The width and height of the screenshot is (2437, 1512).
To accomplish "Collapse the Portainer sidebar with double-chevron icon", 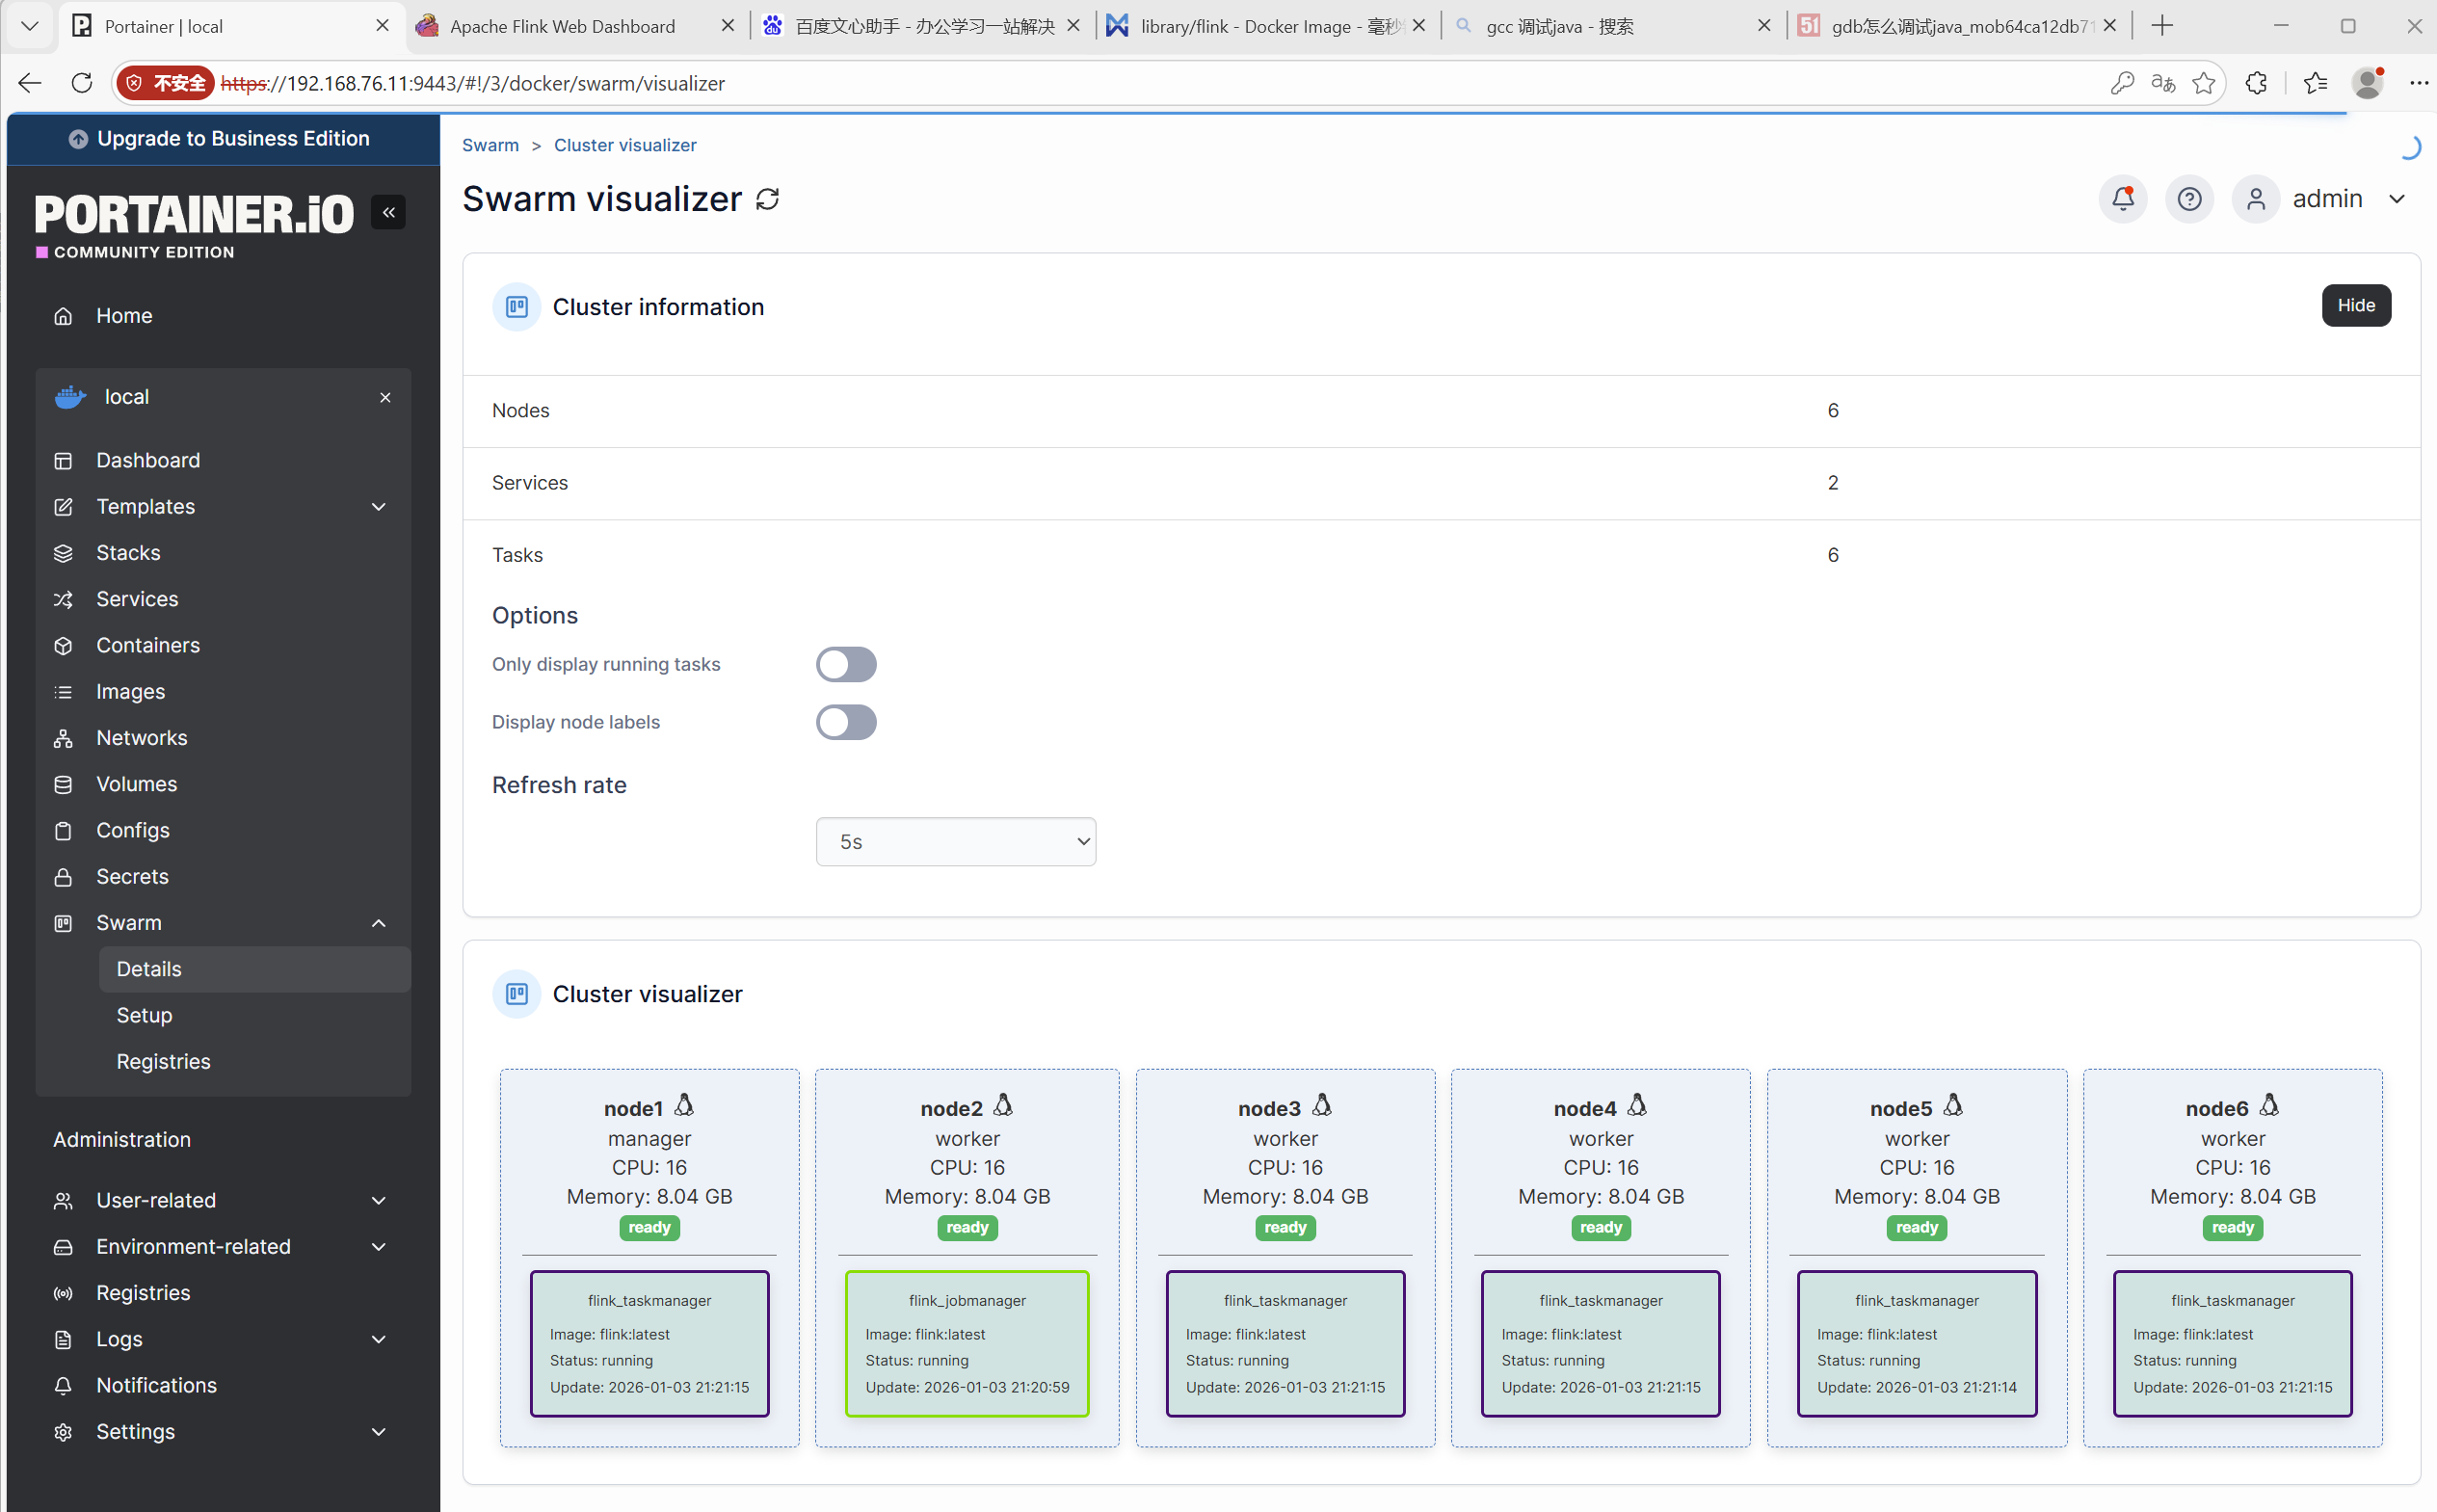I will [388, 212].
